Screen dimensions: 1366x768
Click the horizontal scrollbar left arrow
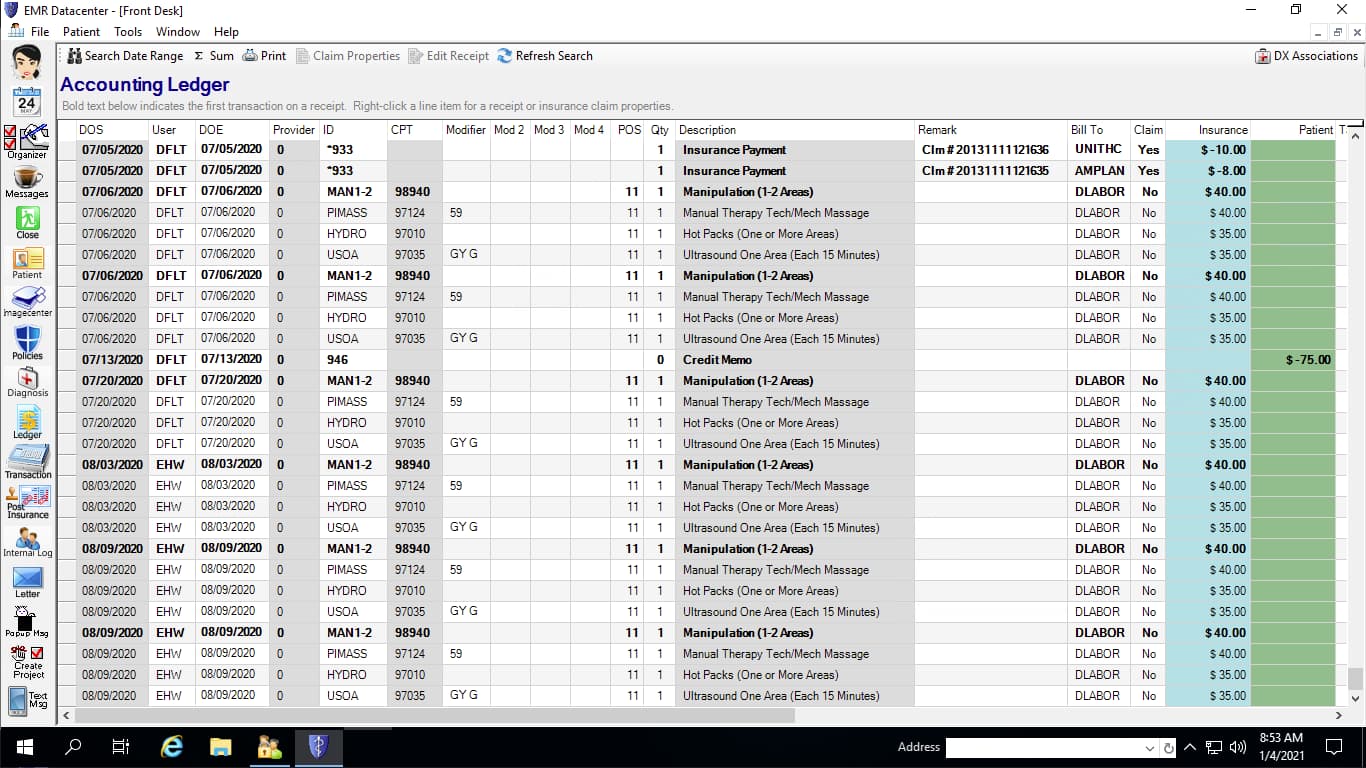(66, 715)
